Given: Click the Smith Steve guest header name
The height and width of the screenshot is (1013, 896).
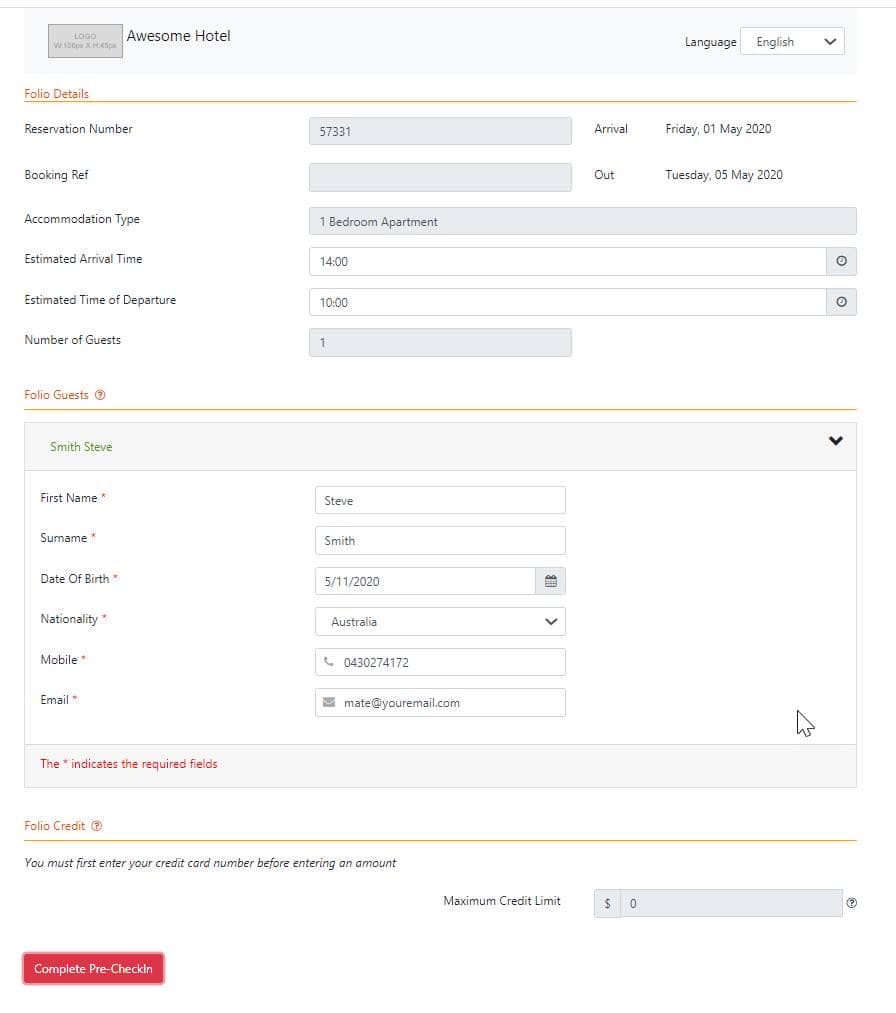Looking at the screenshot, I should pyautogui.click(x=81, y=447).
